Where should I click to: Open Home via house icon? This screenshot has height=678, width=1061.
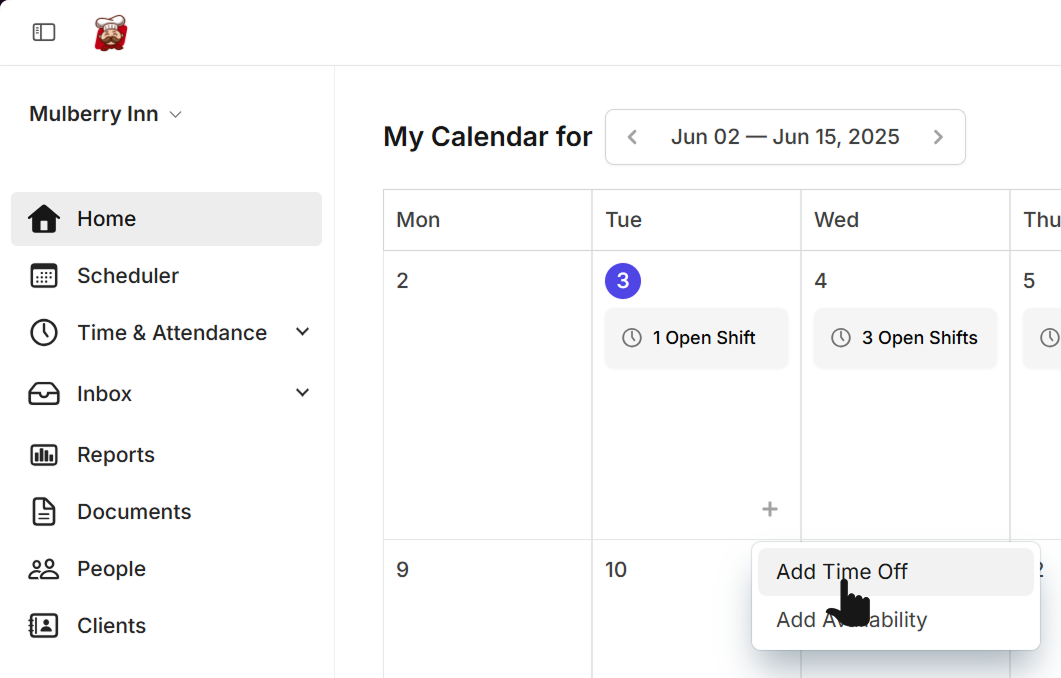point(44,219)
